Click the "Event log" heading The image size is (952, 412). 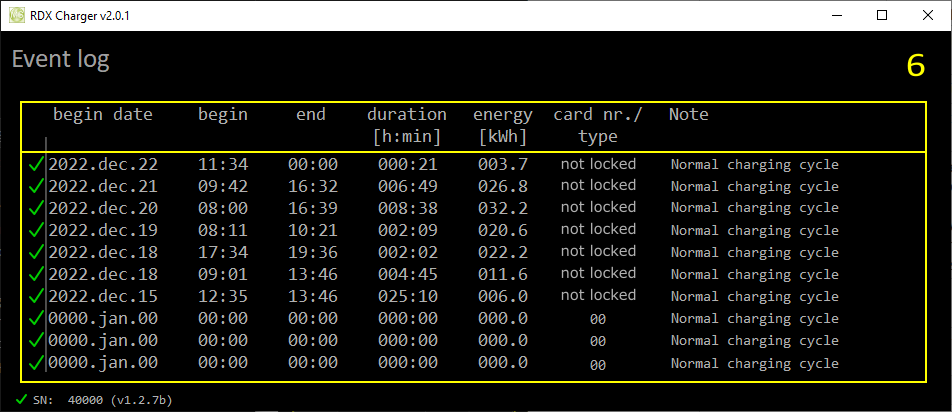(x=60, y=59)
